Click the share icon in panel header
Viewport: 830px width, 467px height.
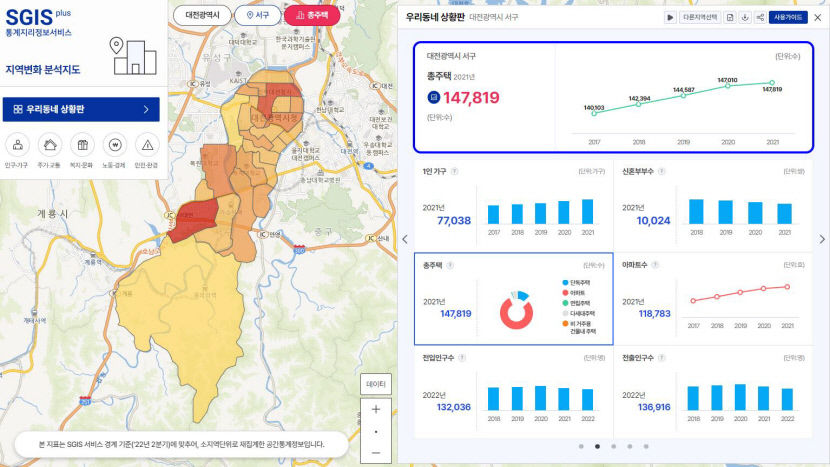760,17
